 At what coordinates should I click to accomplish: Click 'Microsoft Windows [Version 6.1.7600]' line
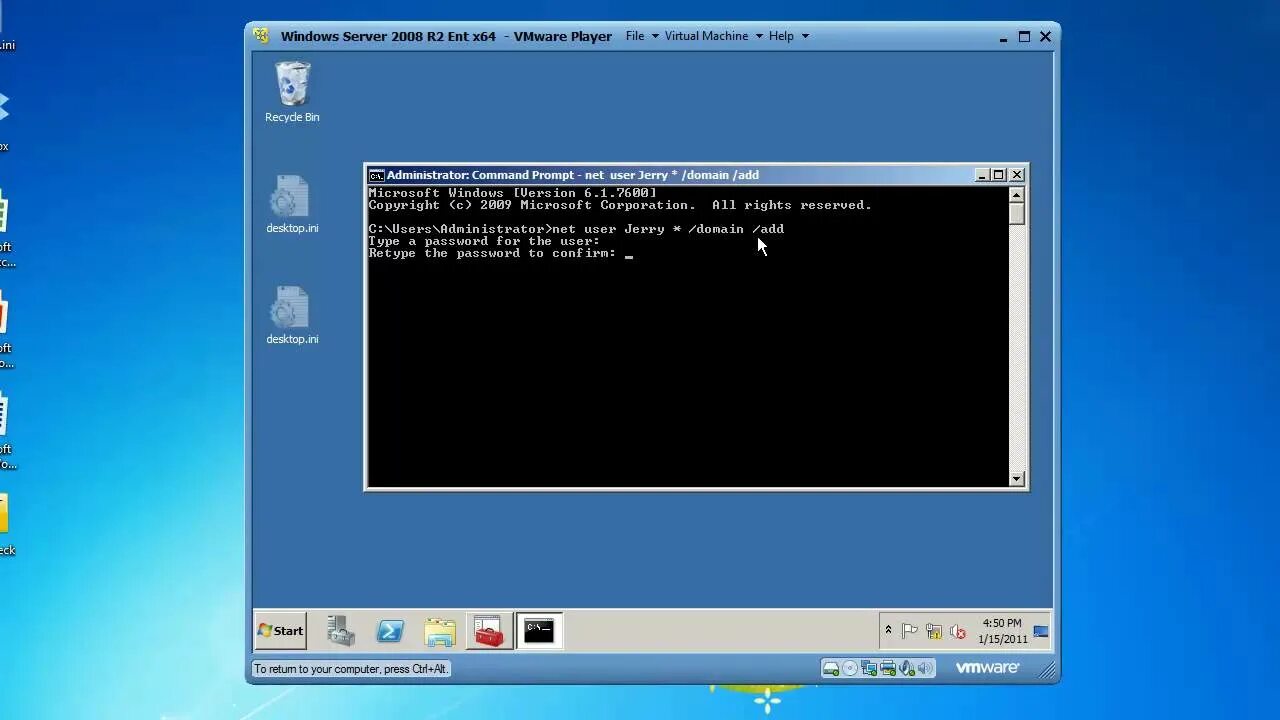point(513,193)
